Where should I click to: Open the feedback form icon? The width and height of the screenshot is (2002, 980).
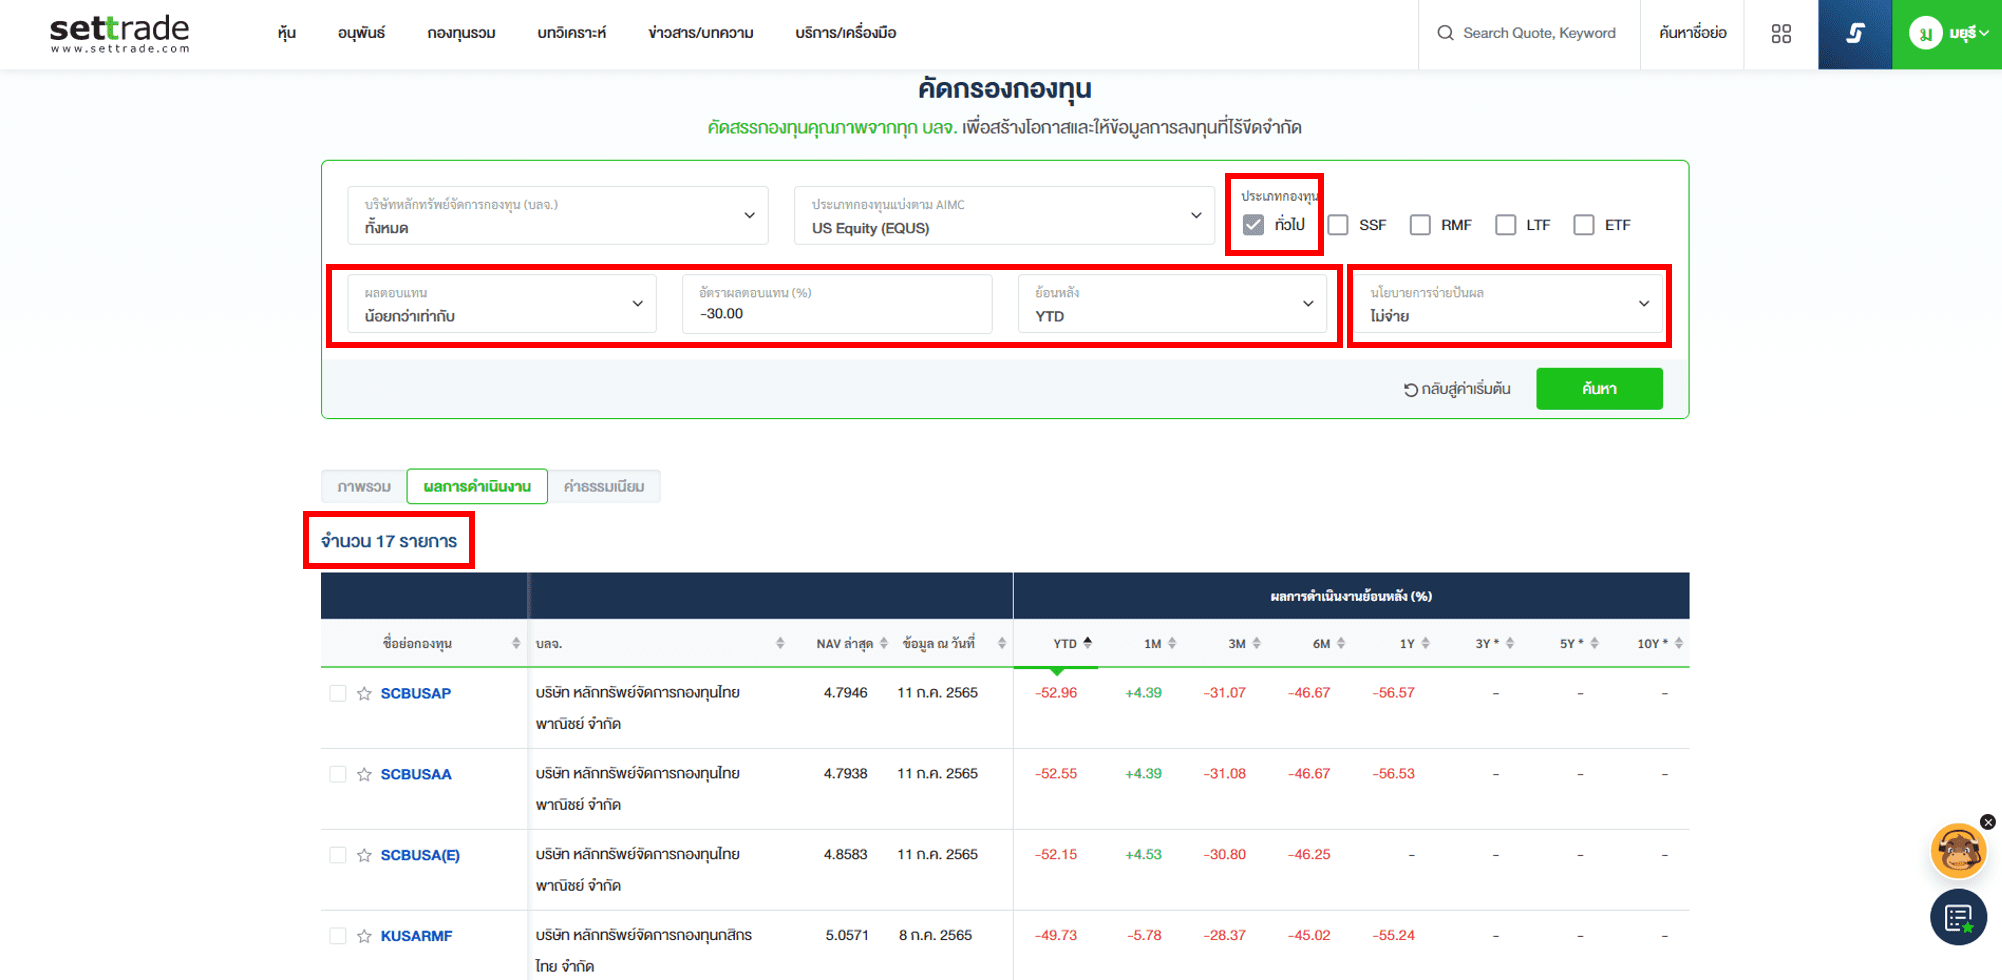(1957, 917)
